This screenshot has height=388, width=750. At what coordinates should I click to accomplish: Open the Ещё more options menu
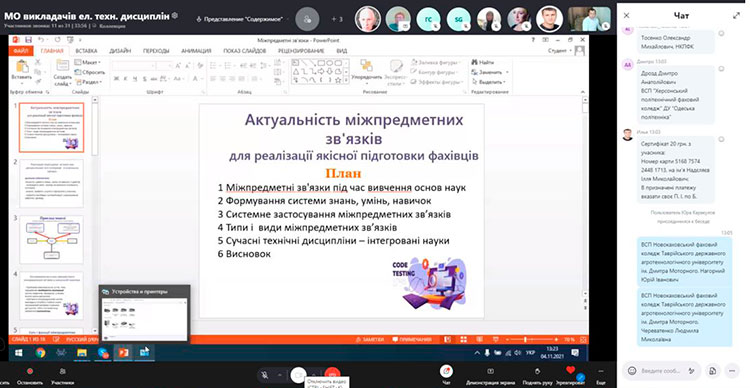[601, 376]
